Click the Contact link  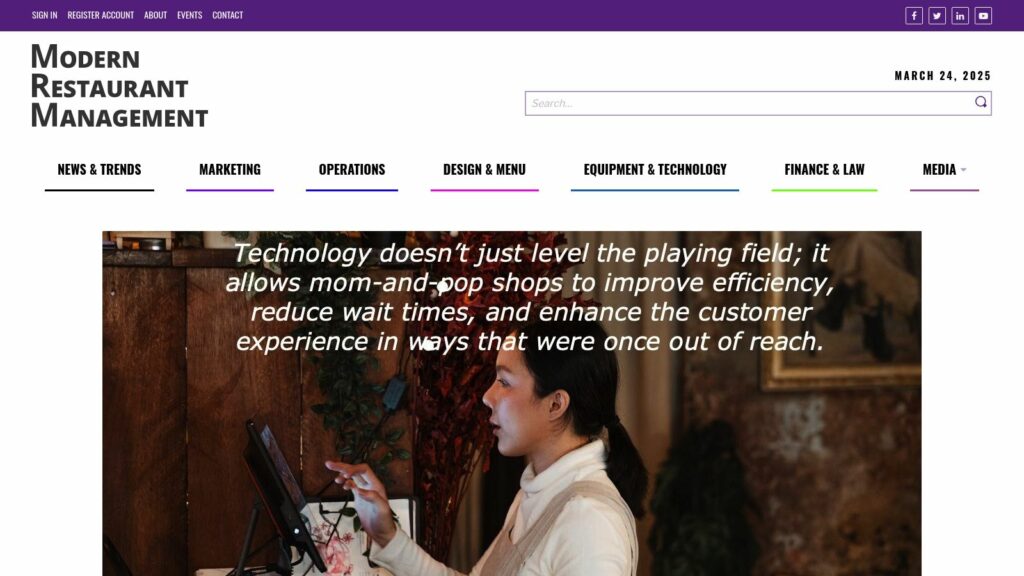tap(227, 15)
